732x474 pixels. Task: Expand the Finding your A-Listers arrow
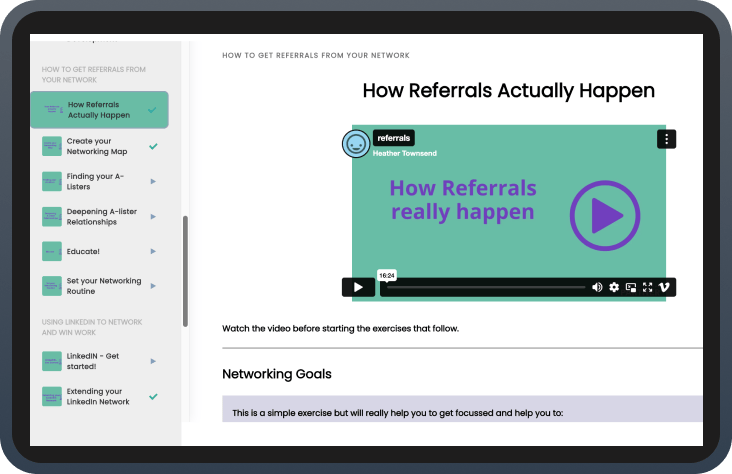153,181
